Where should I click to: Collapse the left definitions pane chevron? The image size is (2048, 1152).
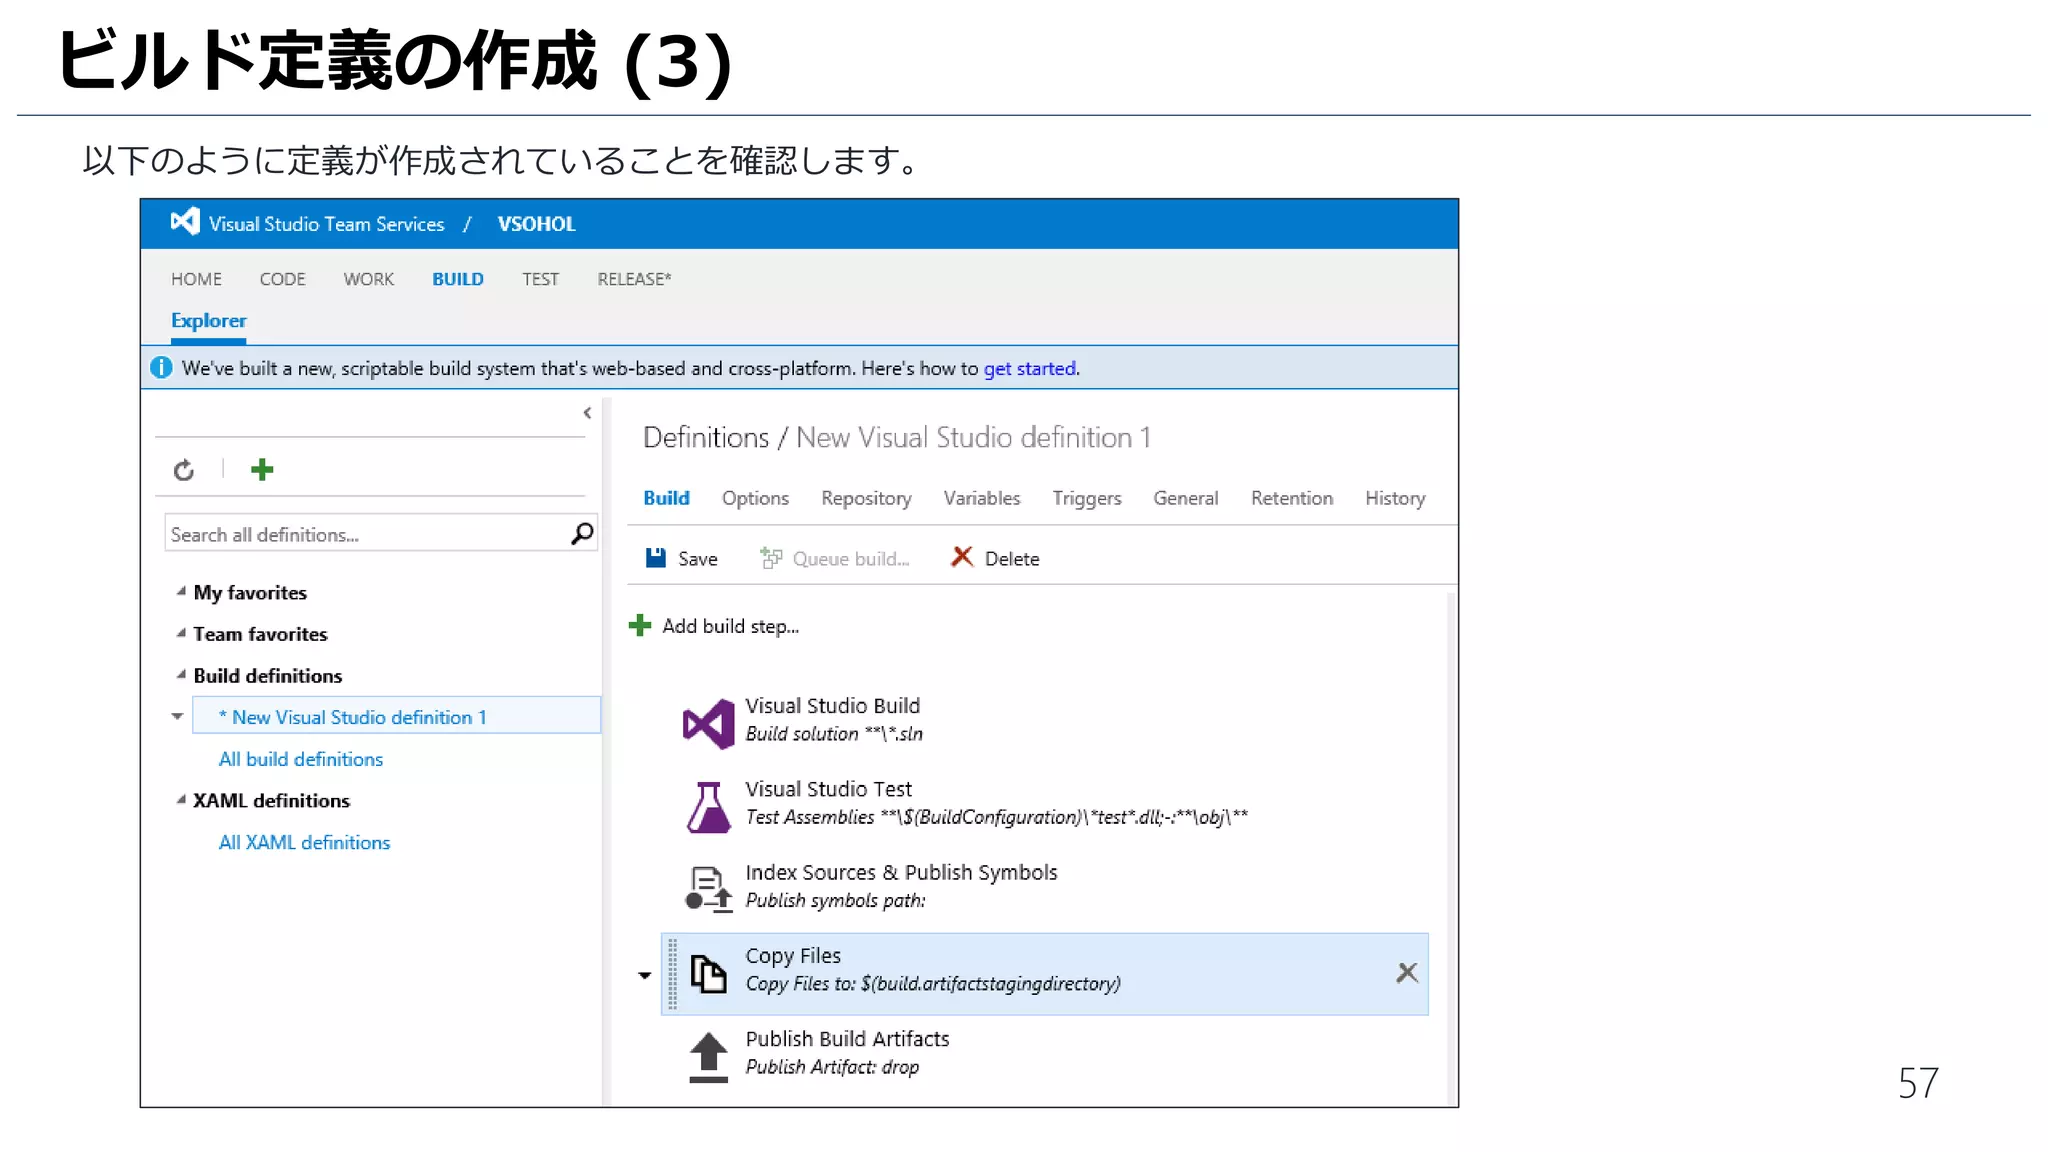pos(587,413)
